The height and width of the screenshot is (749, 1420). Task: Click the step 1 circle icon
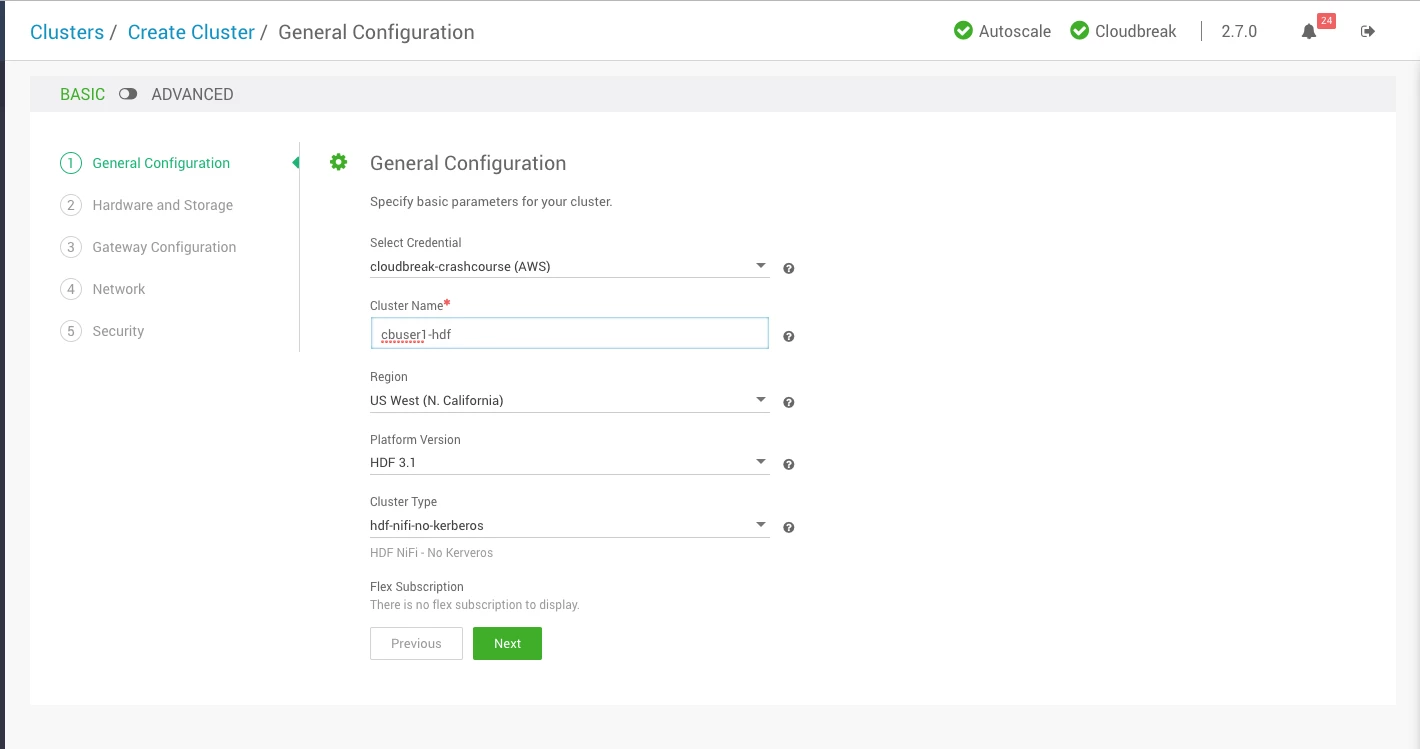click(x=70, y=163)
